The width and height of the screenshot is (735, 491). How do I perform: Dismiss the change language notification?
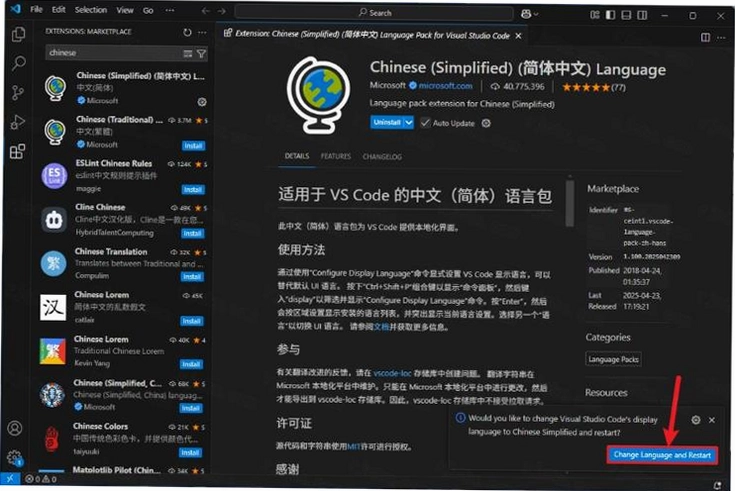coord(712,420)
